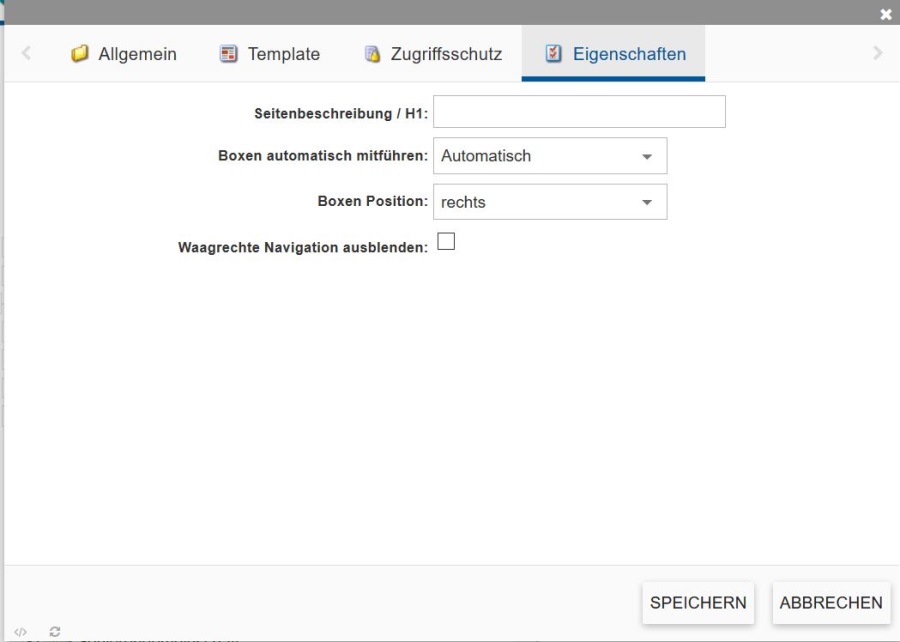Click the Template tab's layout icon

click(229, 54)
